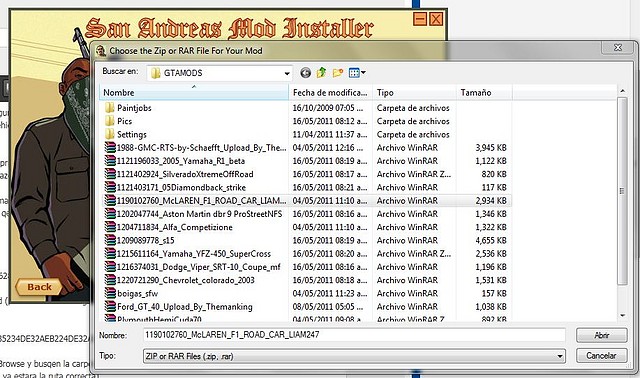This screenshot has height=378, width=640.
Task: Click file name 1216374031_Dodge_Viper_SRT-10_Coupe_mf
Action: tap(199, 267)
